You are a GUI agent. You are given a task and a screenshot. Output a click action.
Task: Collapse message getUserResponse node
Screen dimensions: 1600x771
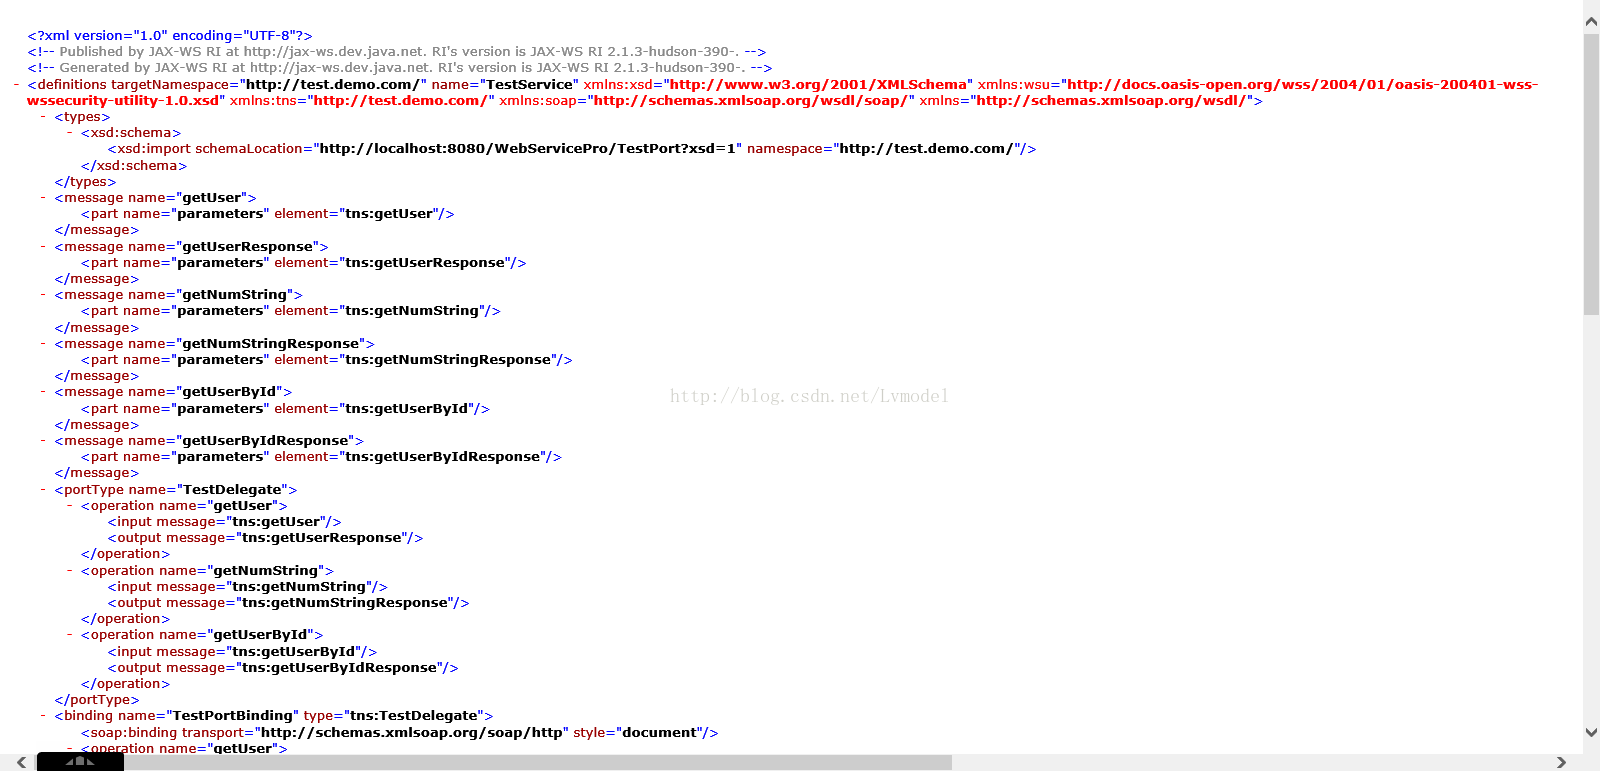[x=44, y=247]
